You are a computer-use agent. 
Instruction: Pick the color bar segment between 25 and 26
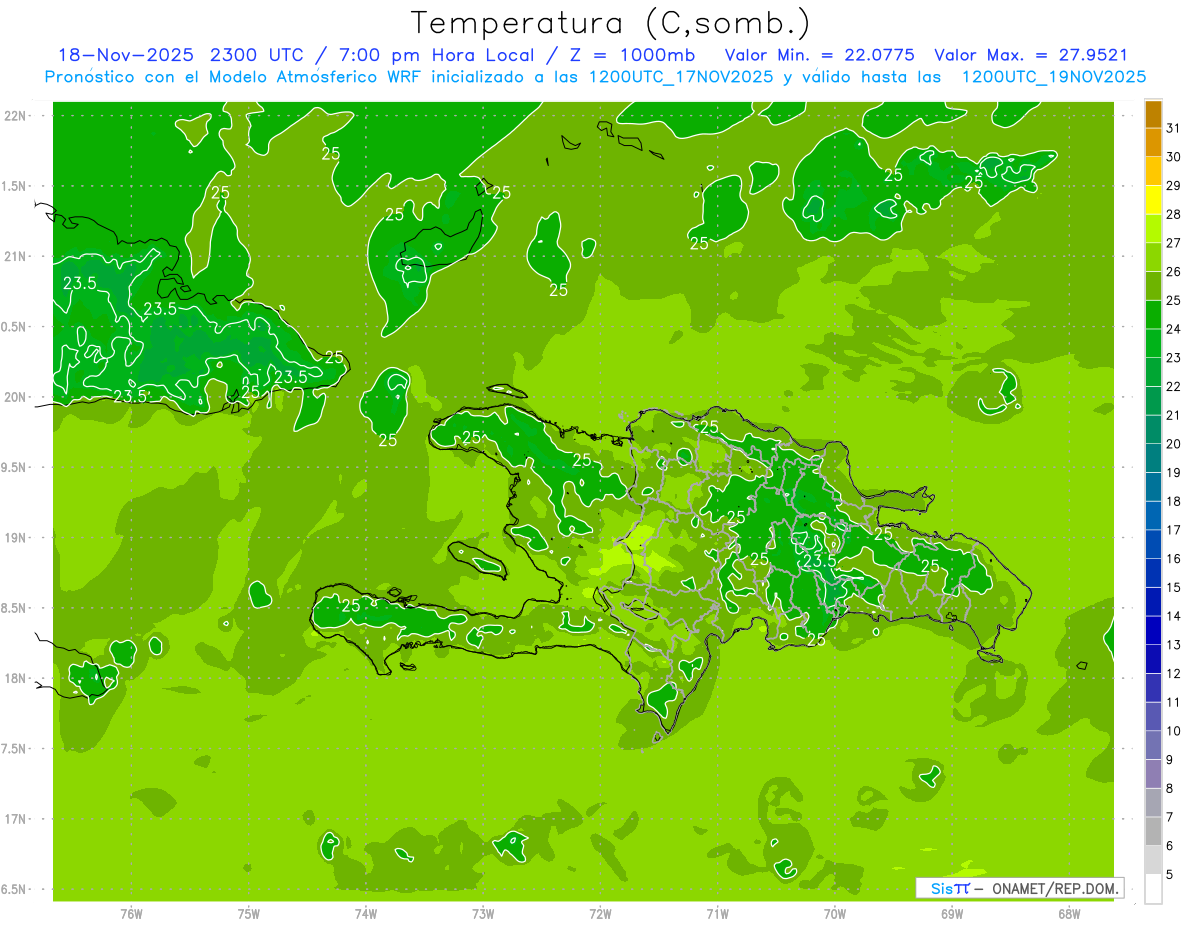(1153, 285)
